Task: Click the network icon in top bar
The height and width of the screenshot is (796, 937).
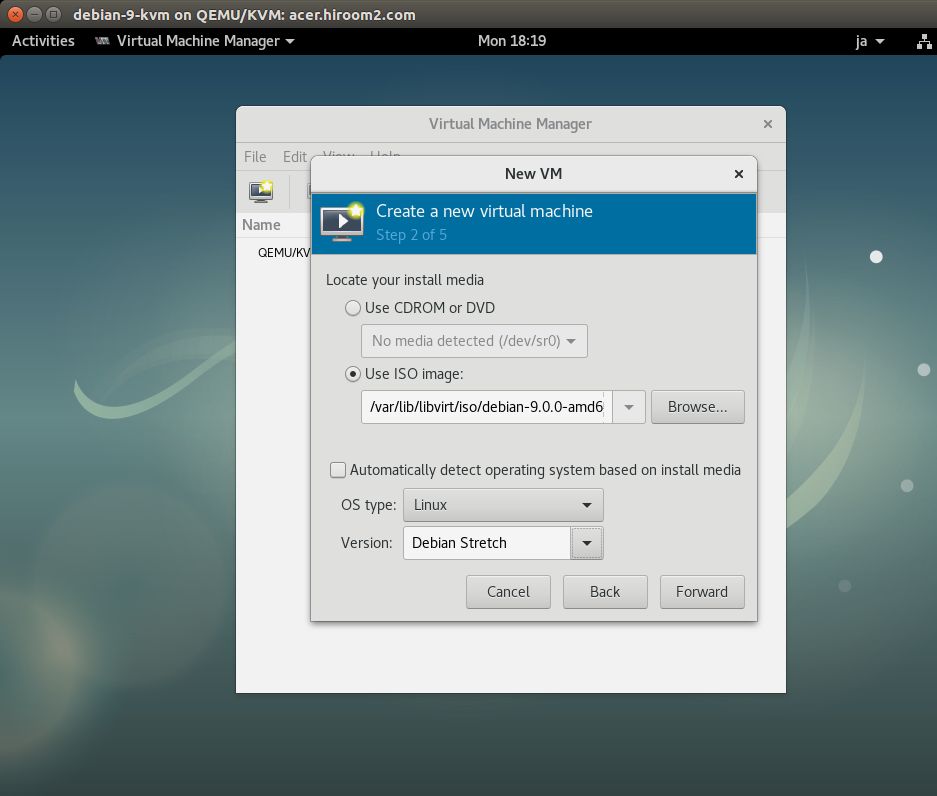Action: 923,41
